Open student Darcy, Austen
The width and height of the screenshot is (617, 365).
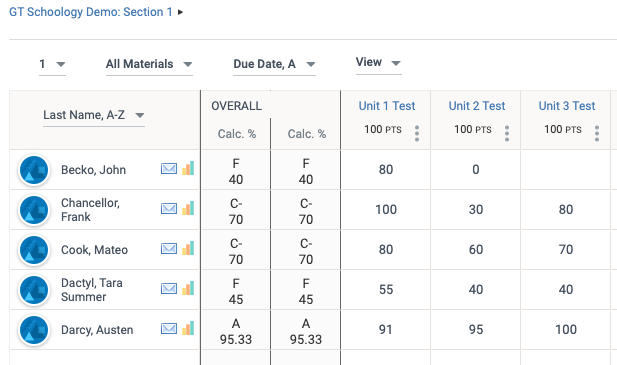pos(97,330)
